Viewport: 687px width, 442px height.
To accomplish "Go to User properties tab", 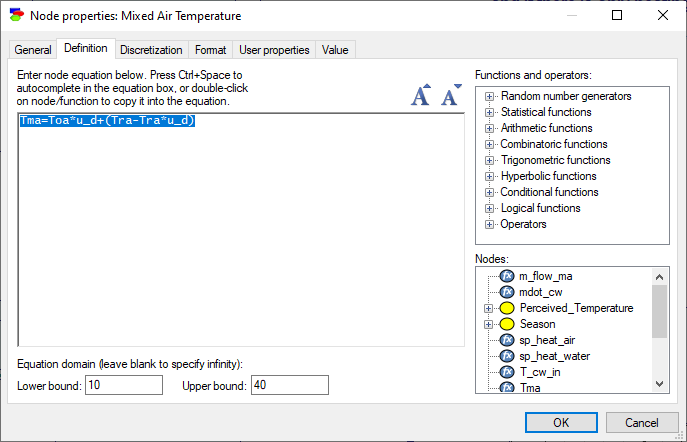I will click(274, 50).
